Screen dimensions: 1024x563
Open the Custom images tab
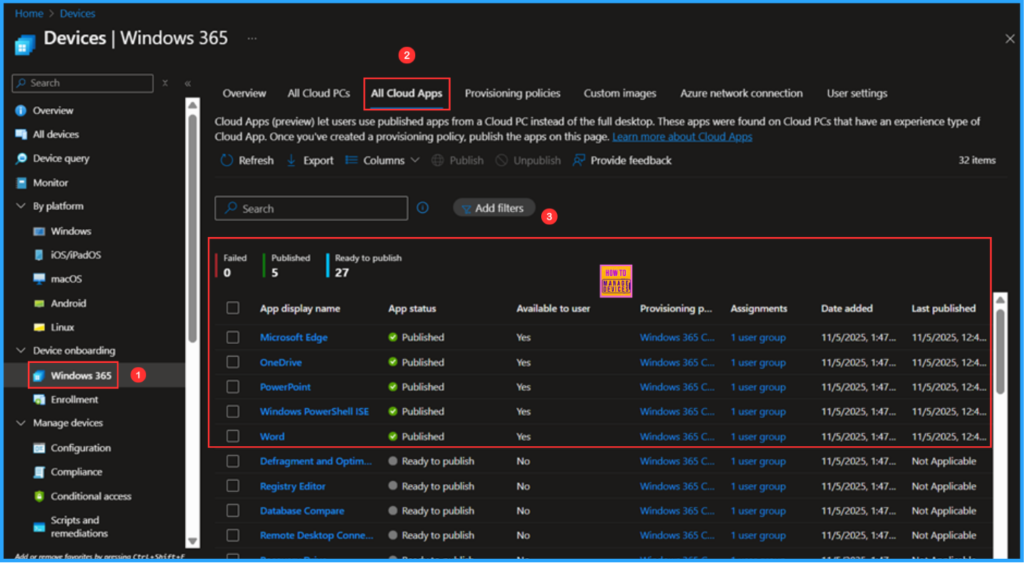[x=620, y=93]
